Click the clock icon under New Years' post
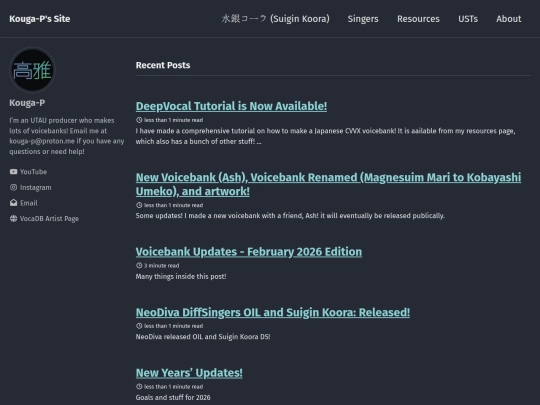The image size is (540, 405). pos(139,386)
